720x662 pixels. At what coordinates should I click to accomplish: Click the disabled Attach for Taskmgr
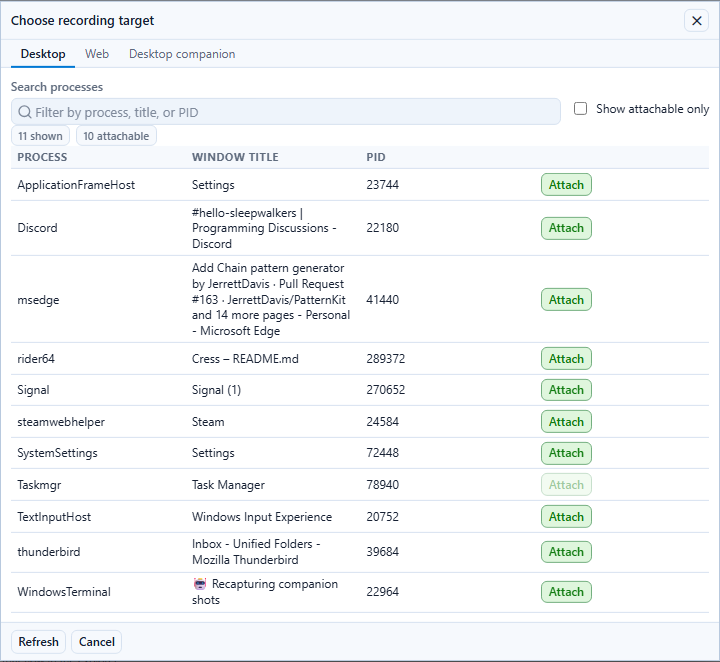[x=566, y=485]
